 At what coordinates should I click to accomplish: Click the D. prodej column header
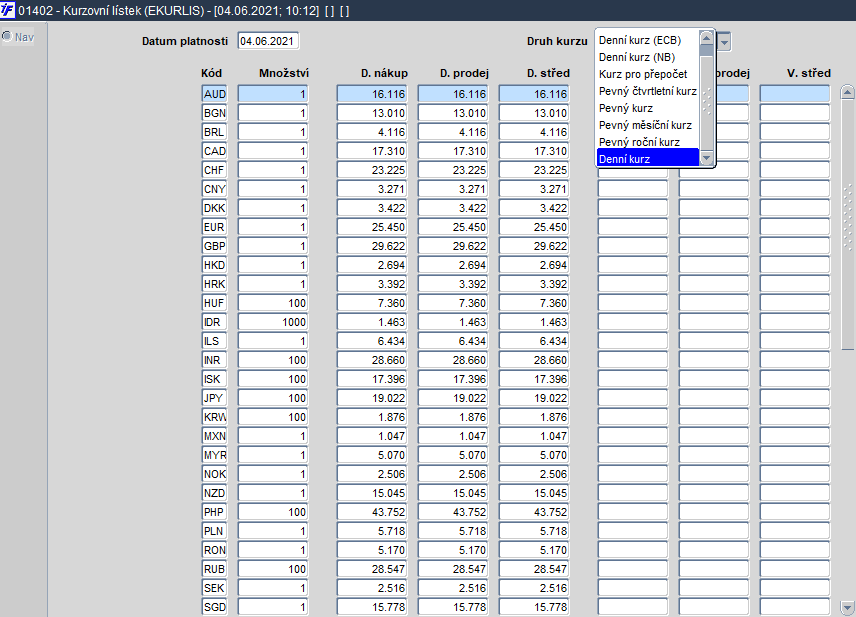pos(464,73)
